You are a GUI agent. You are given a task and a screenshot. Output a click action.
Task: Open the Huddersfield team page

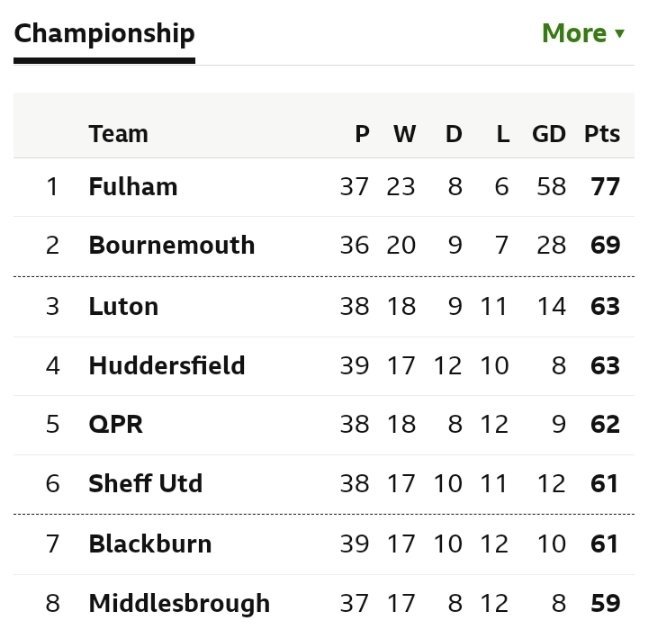pos(167,365)
